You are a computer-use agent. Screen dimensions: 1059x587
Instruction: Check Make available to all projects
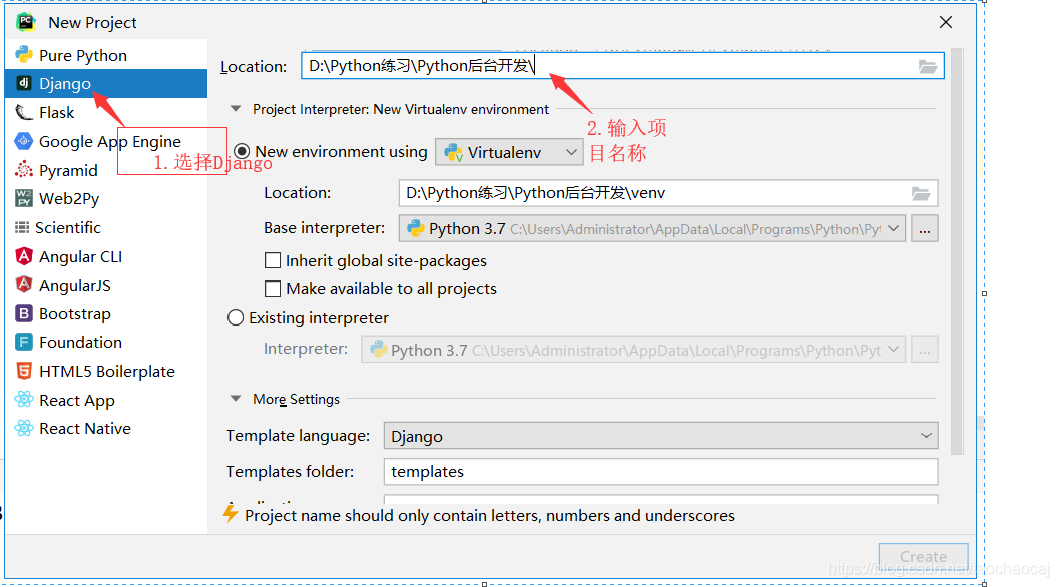[x=273, y=288]
